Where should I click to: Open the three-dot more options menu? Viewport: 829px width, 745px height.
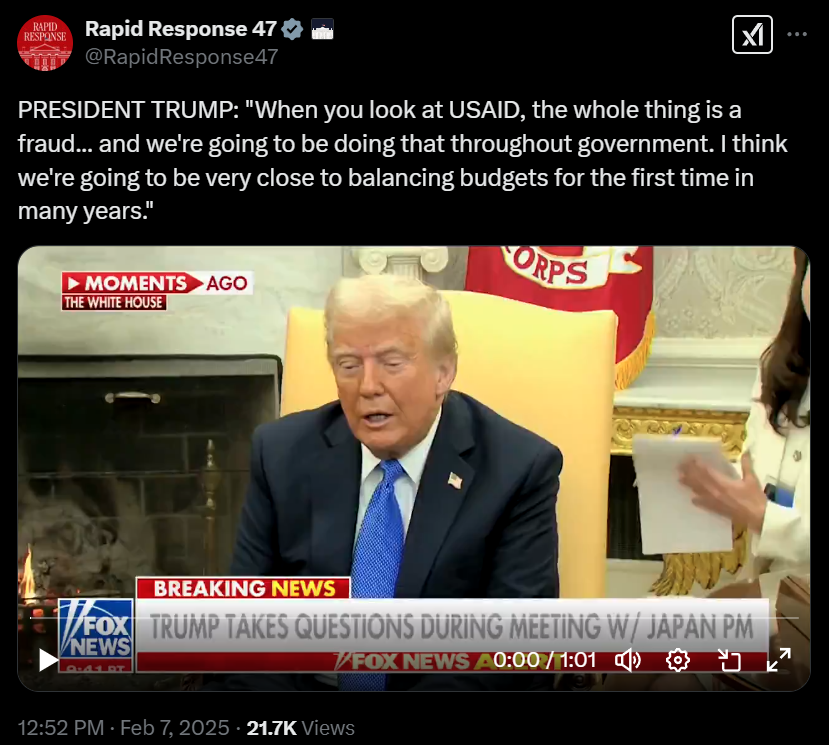click(797, 34)
